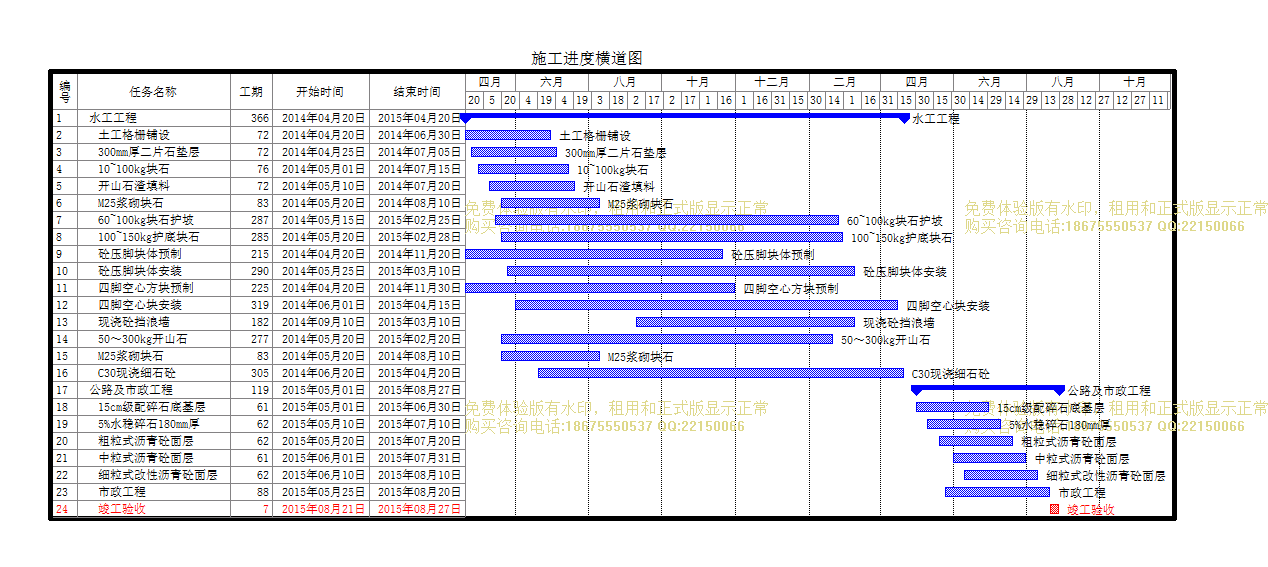This screenshot has height=567, width=1268.
Task: Select the blue Gantt bar for 砼压脚块体预制
Action: [x=594, y=254]
